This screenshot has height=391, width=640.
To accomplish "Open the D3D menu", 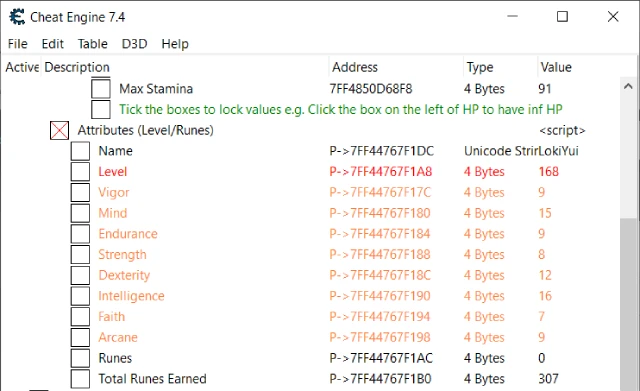I will tap(134, 44).
